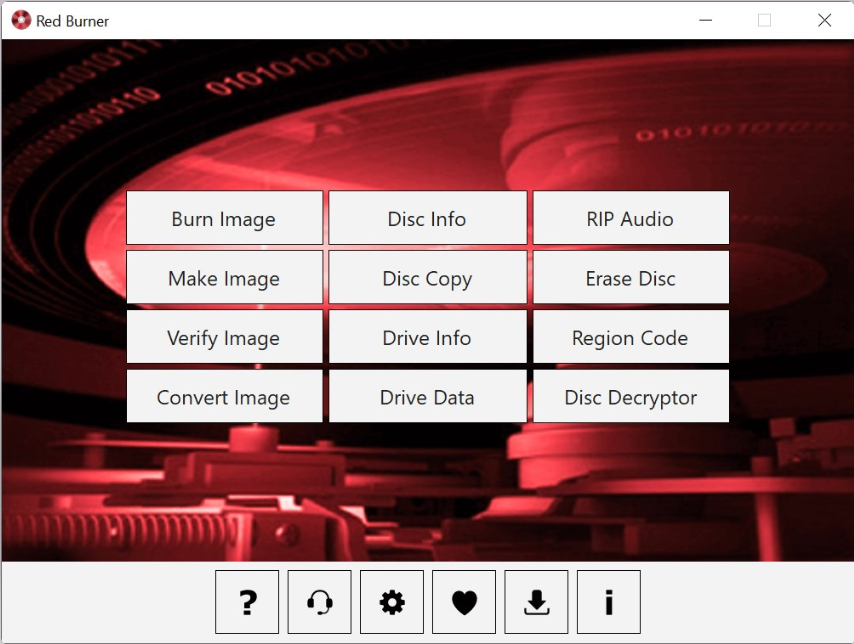854x644 pixels.
Task: Open Convert Image tool
Action: (224, 397)
